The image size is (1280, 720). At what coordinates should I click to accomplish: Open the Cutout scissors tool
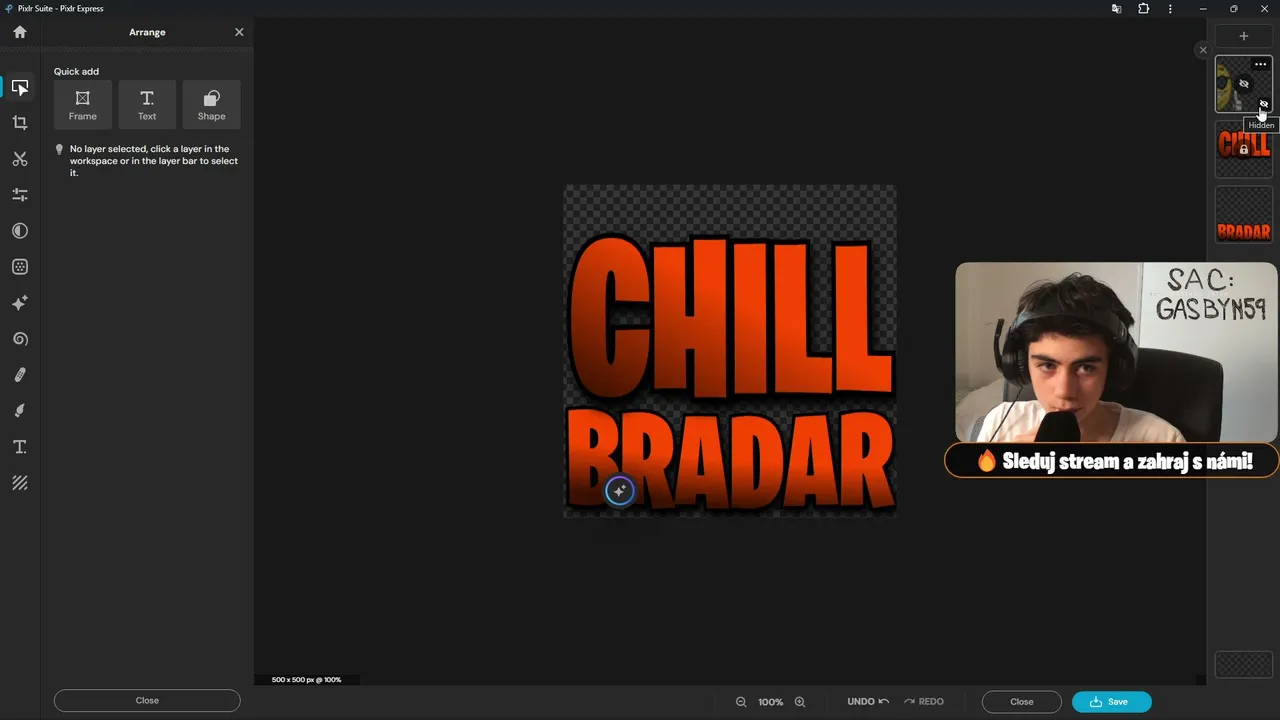[20, 159]
